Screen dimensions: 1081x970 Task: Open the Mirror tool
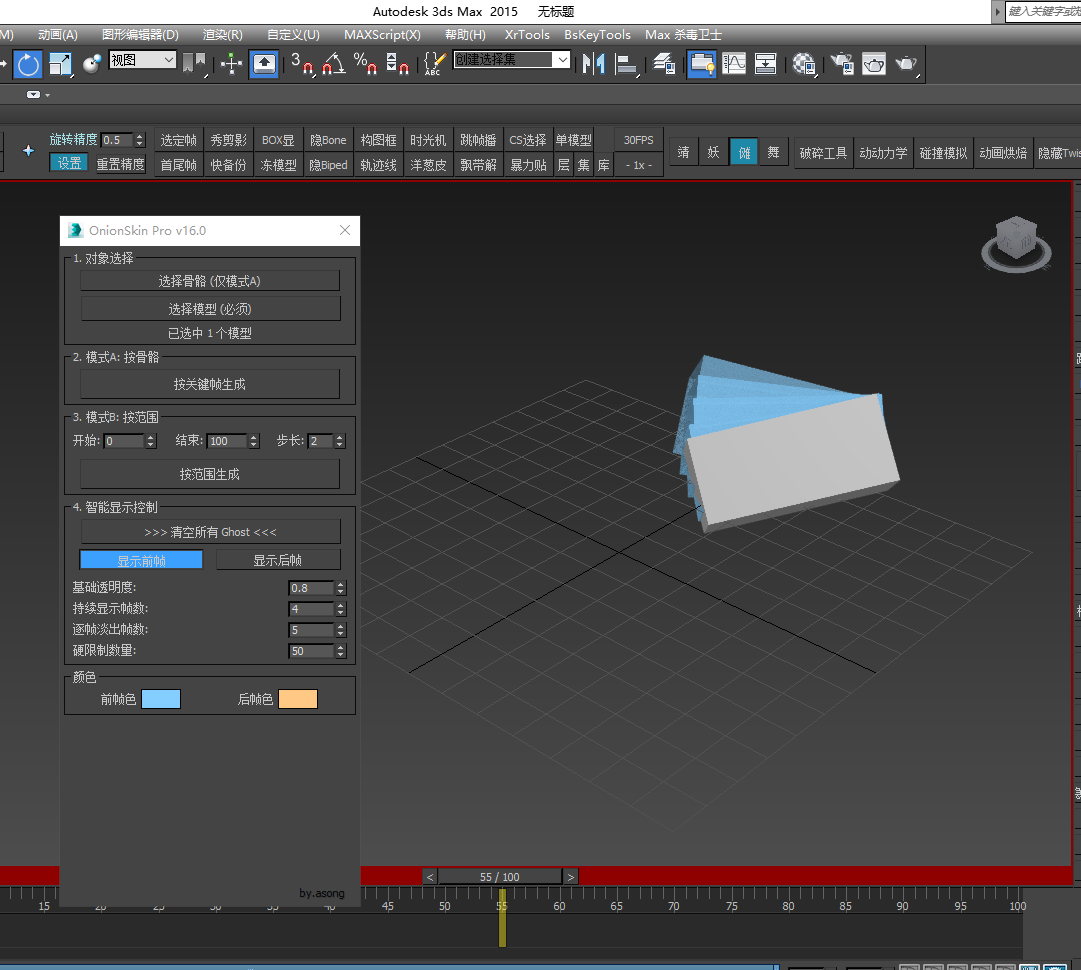click(594, 64)
